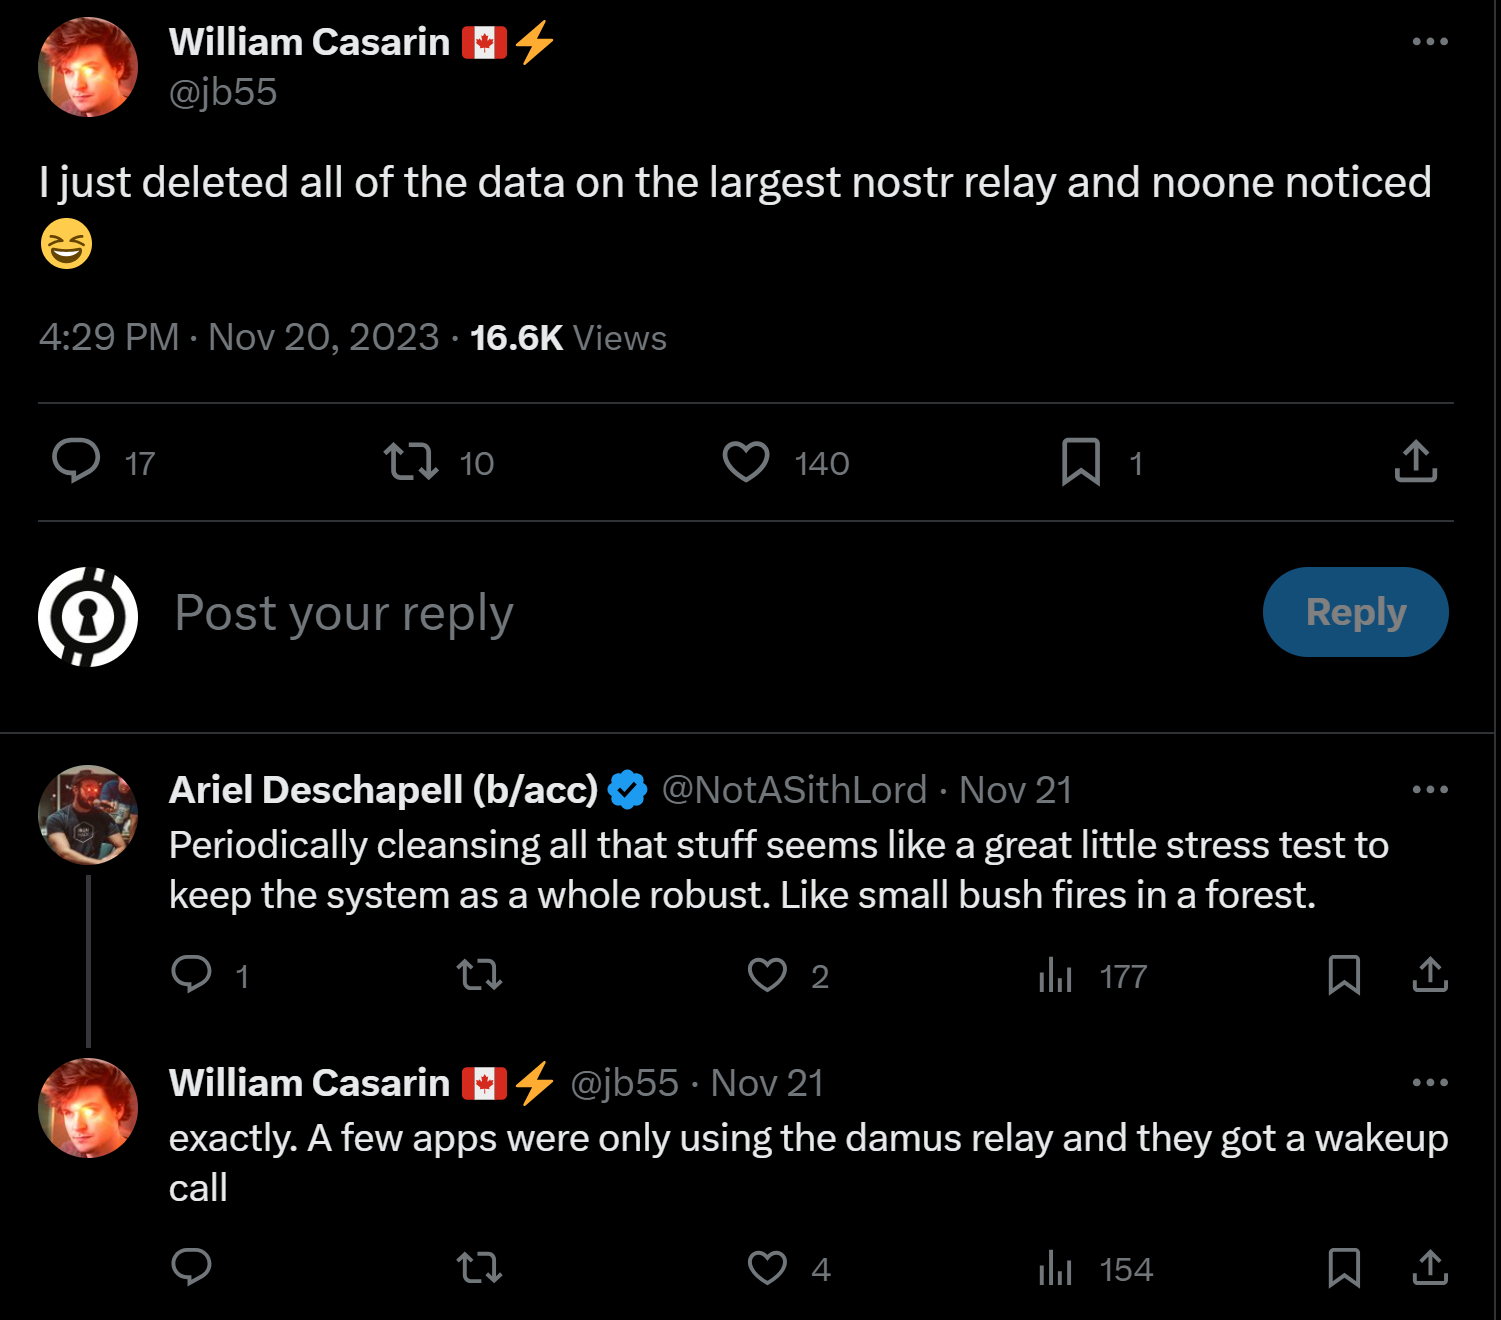This screenshot has height=1320, width=1501.
Task: View analytics of Ariel's reply showing 177
Action: tap(1056, 974)
